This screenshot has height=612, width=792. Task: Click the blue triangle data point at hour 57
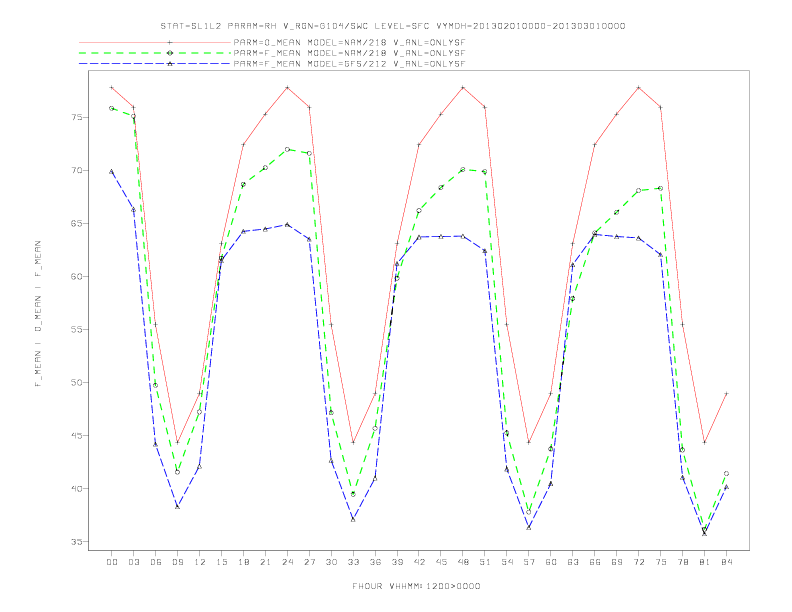click(x=529, y=528)
